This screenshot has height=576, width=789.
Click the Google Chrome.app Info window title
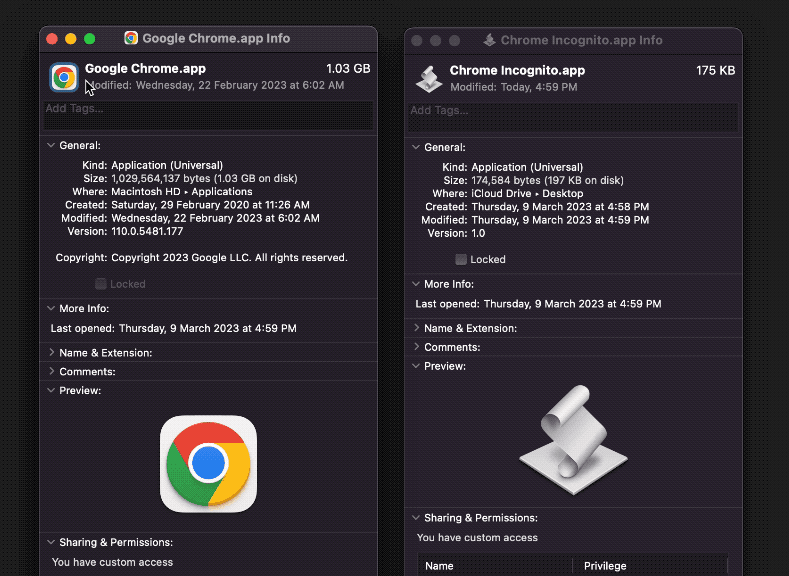tap(216, 38)
